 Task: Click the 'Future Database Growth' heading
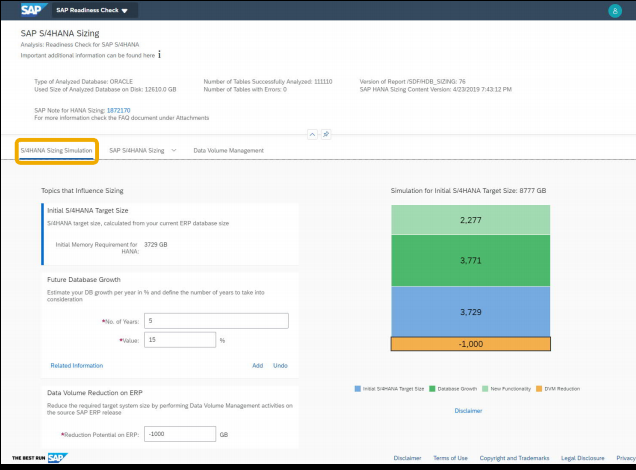point(84,279)
